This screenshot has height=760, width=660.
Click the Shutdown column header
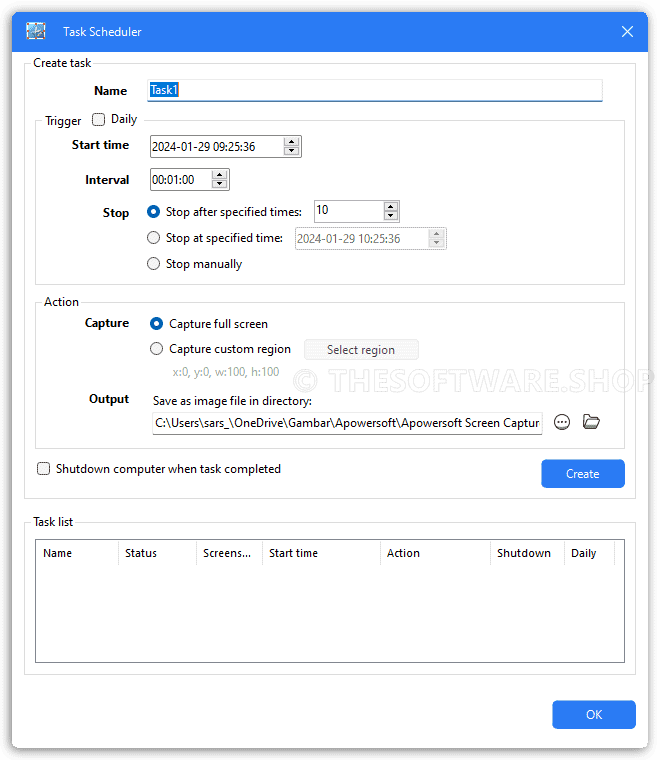point(528,553)
